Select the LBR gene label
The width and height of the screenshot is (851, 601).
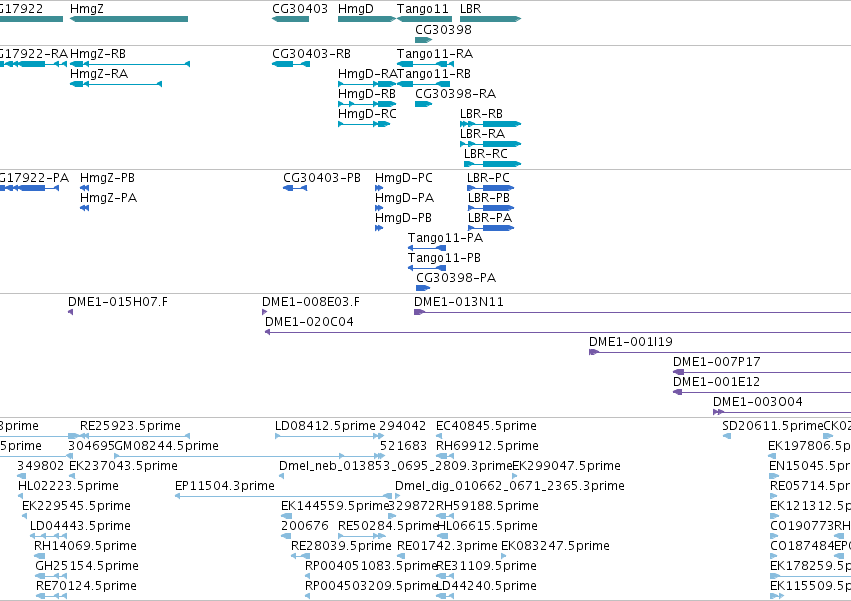click(x=471, y=9)
